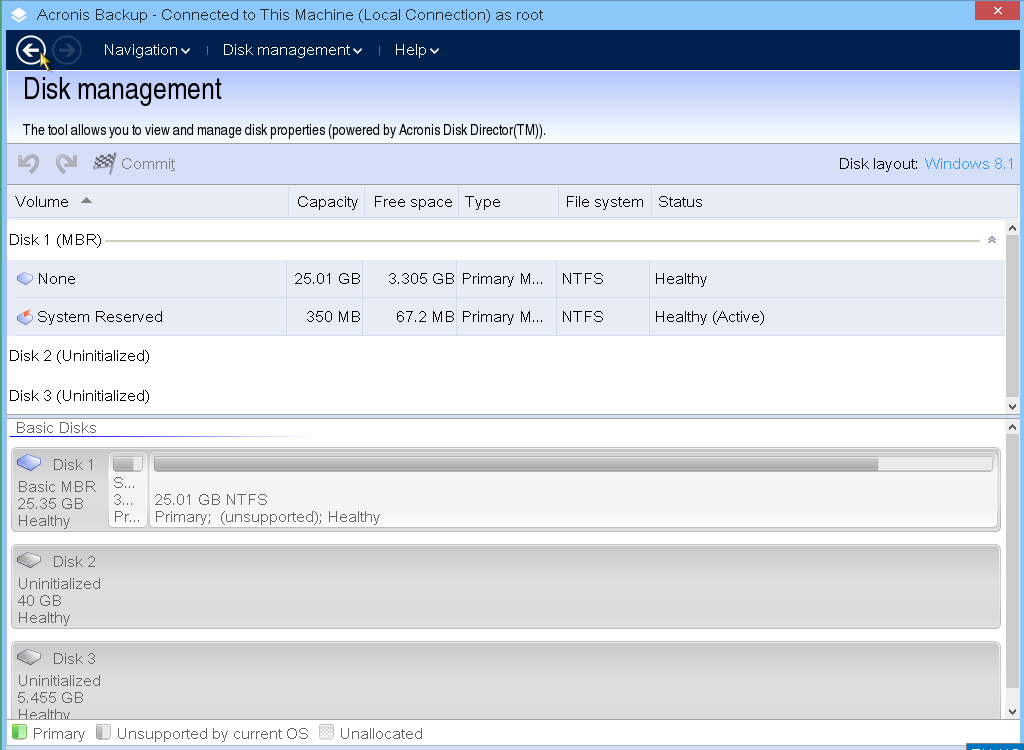Click the back navigation arrow
This screenshot has width=1024, height=750.
click(x=31, y=50)
